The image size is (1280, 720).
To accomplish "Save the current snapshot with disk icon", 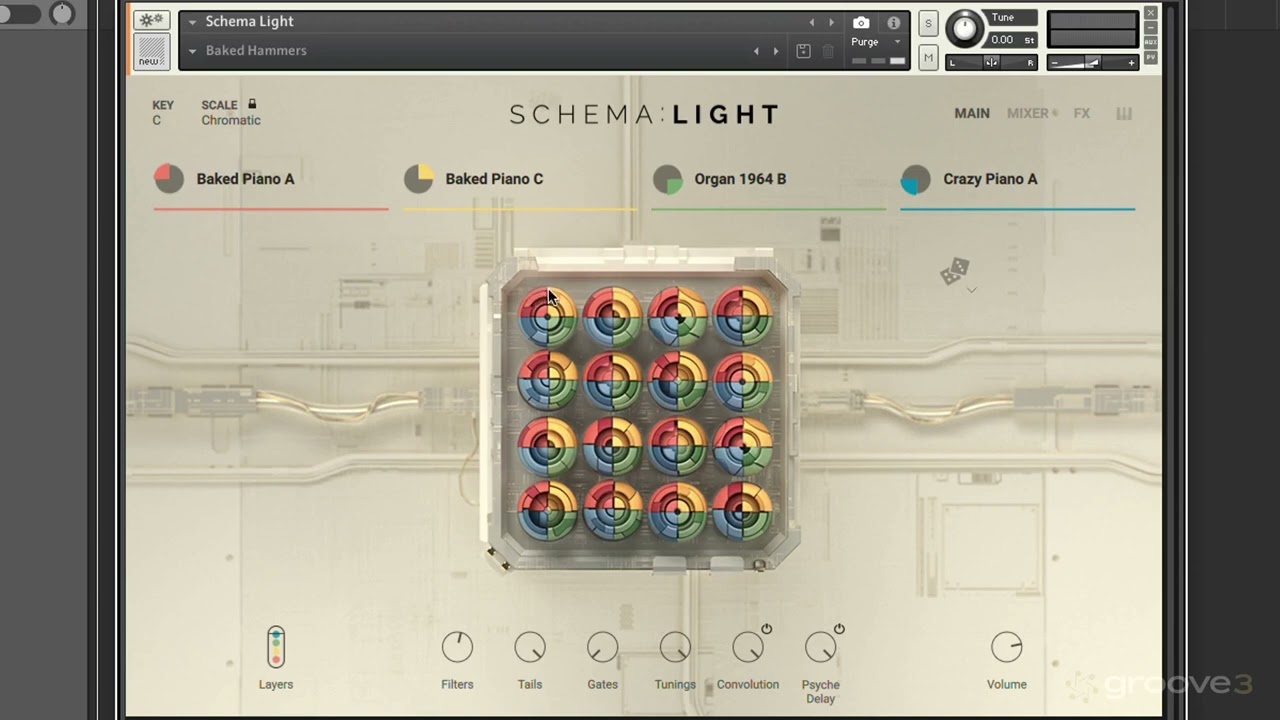I will [x=803, y=51].
